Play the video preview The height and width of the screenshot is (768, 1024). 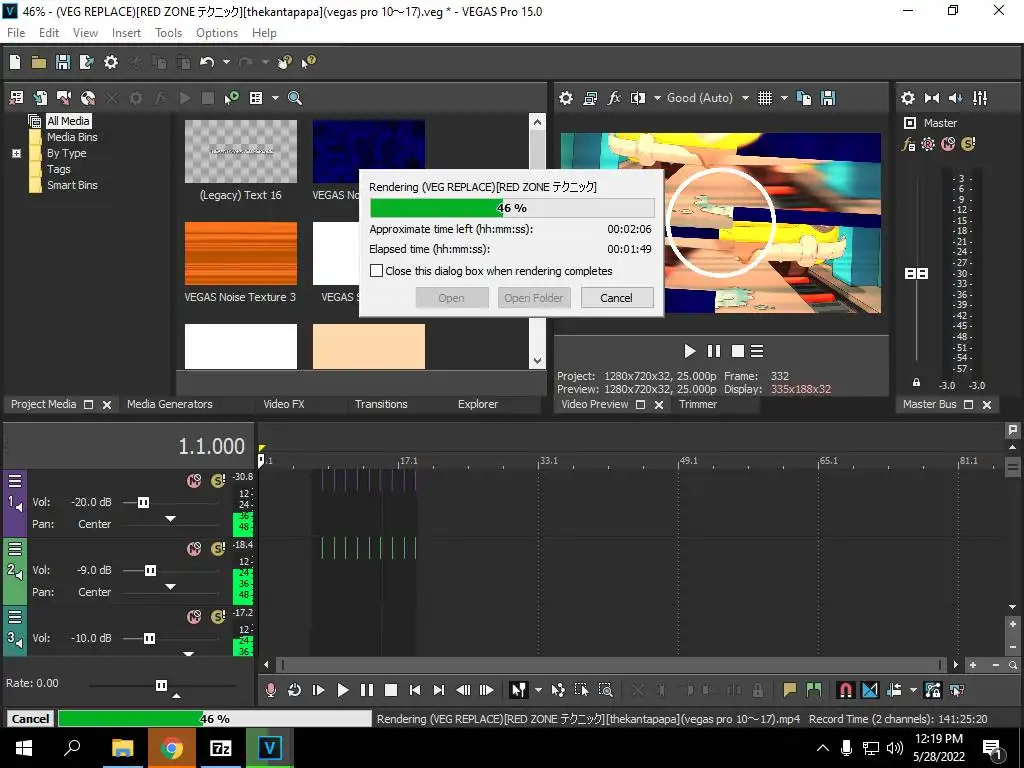[690, 351]
